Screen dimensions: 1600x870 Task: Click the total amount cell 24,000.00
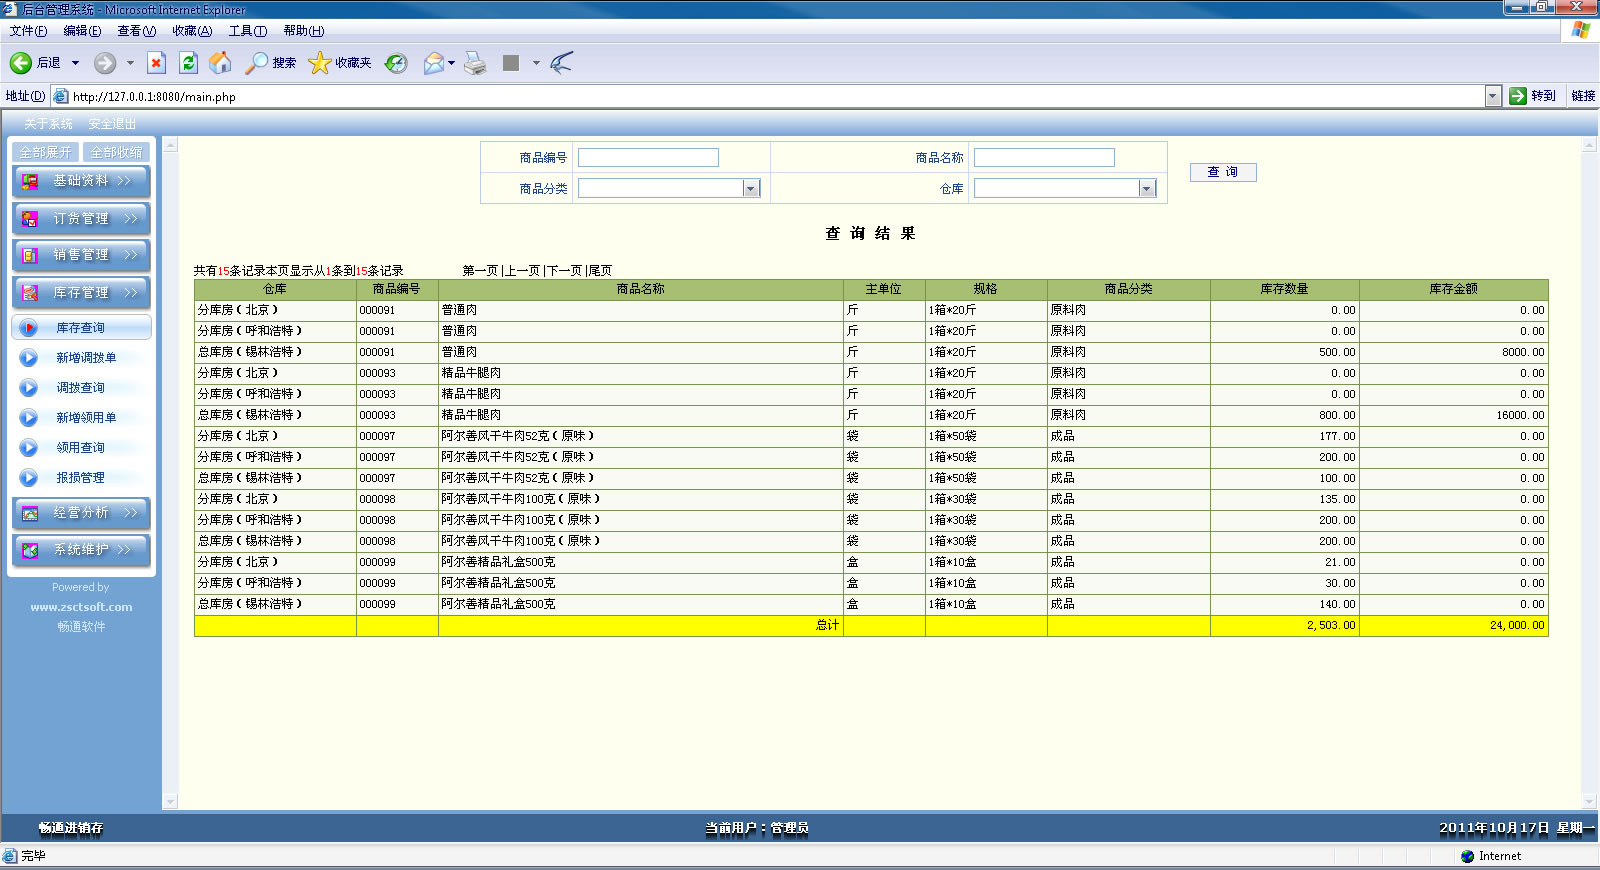click(1453, 625)
